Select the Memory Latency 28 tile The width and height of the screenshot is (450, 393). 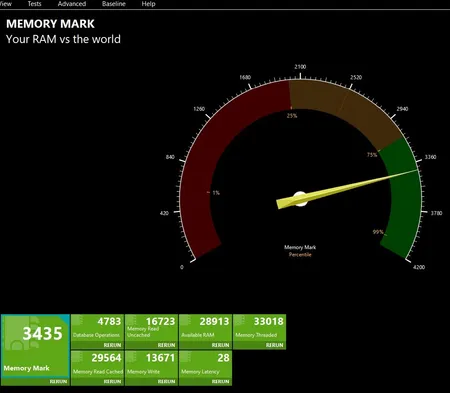click(205, 364)
